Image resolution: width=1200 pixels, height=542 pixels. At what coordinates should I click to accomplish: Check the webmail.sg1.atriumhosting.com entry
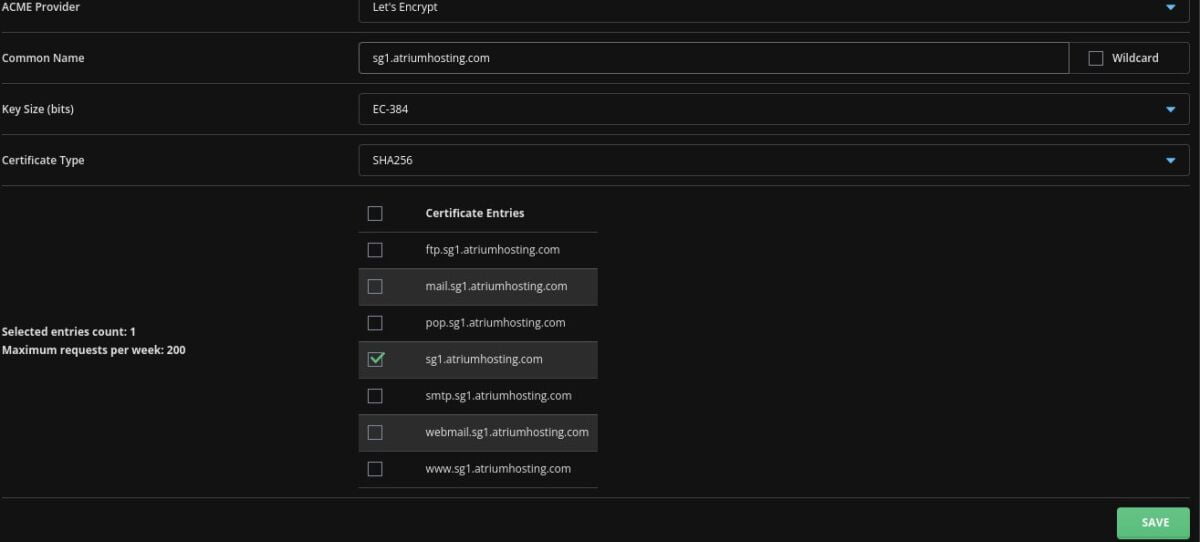[x=375, y=432]
